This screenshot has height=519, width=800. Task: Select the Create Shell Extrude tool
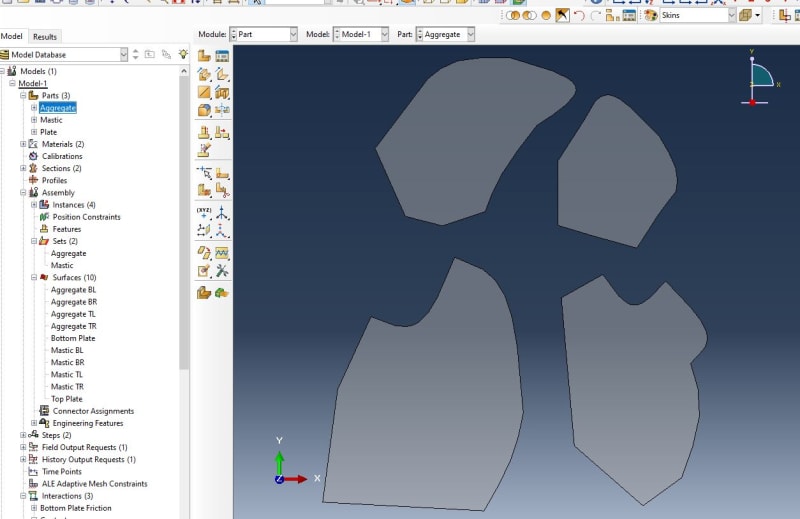tap(222, 75)
